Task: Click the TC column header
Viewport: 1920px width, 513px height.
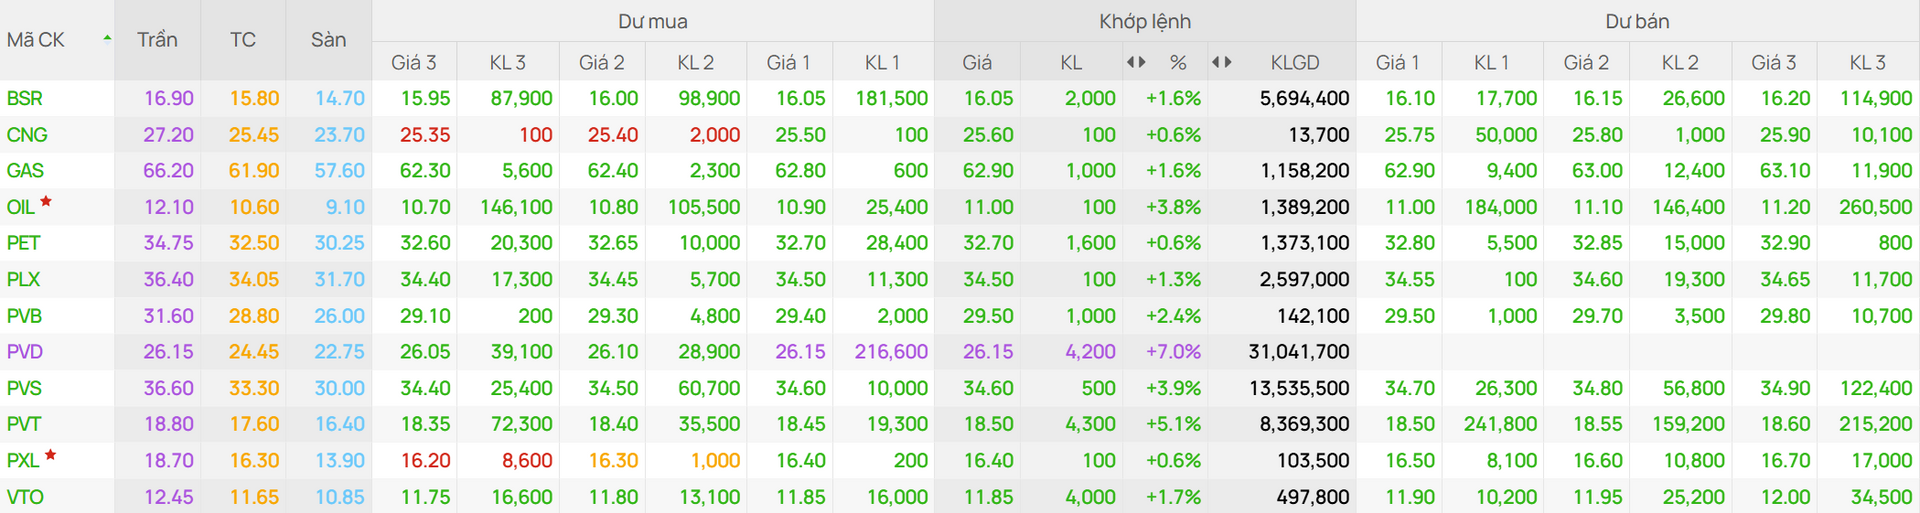Action: pos(243,40)
